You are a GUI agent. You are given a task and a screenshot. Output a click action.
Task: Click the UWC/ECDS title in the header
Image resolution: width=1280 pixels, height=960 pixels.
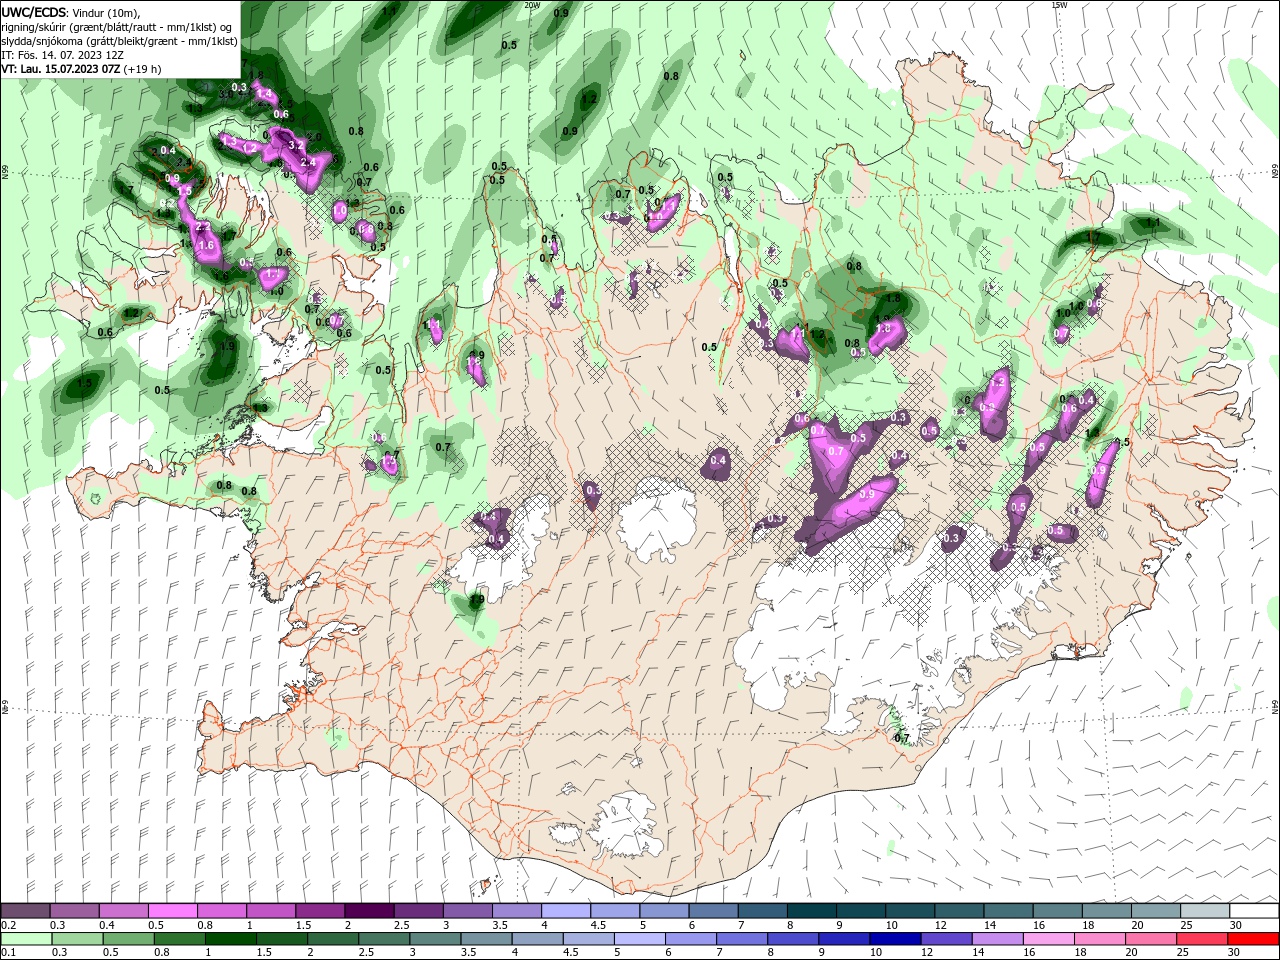click(34, 11)
